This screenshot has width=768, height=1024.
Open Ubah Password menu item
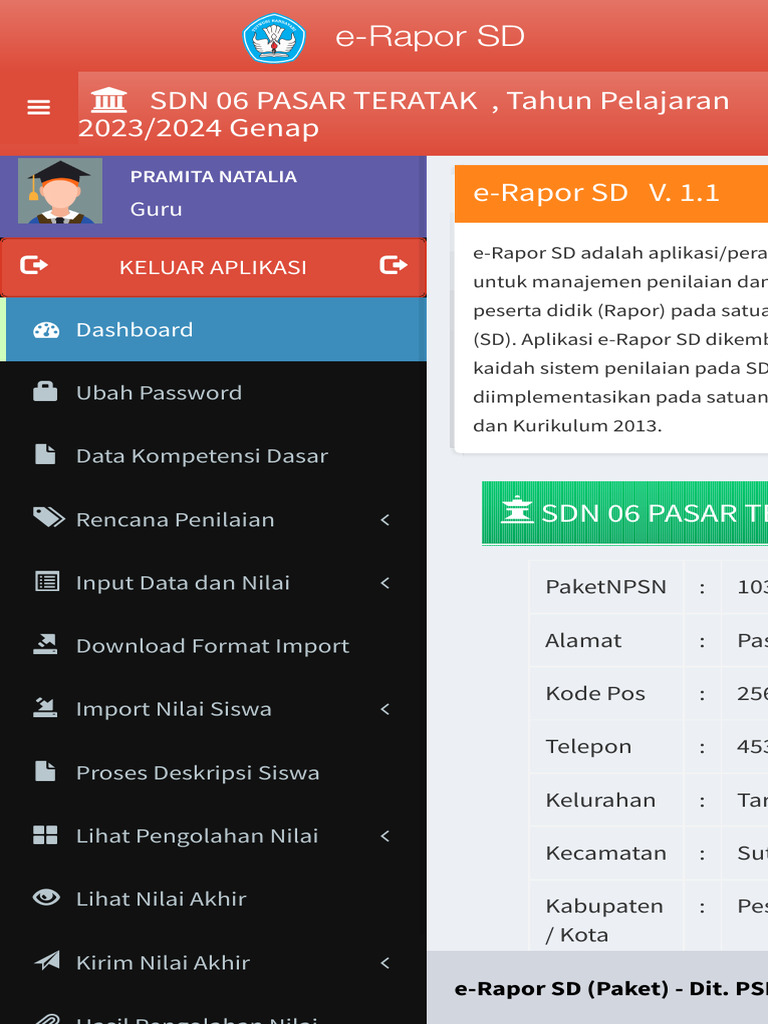coord(213,392)
